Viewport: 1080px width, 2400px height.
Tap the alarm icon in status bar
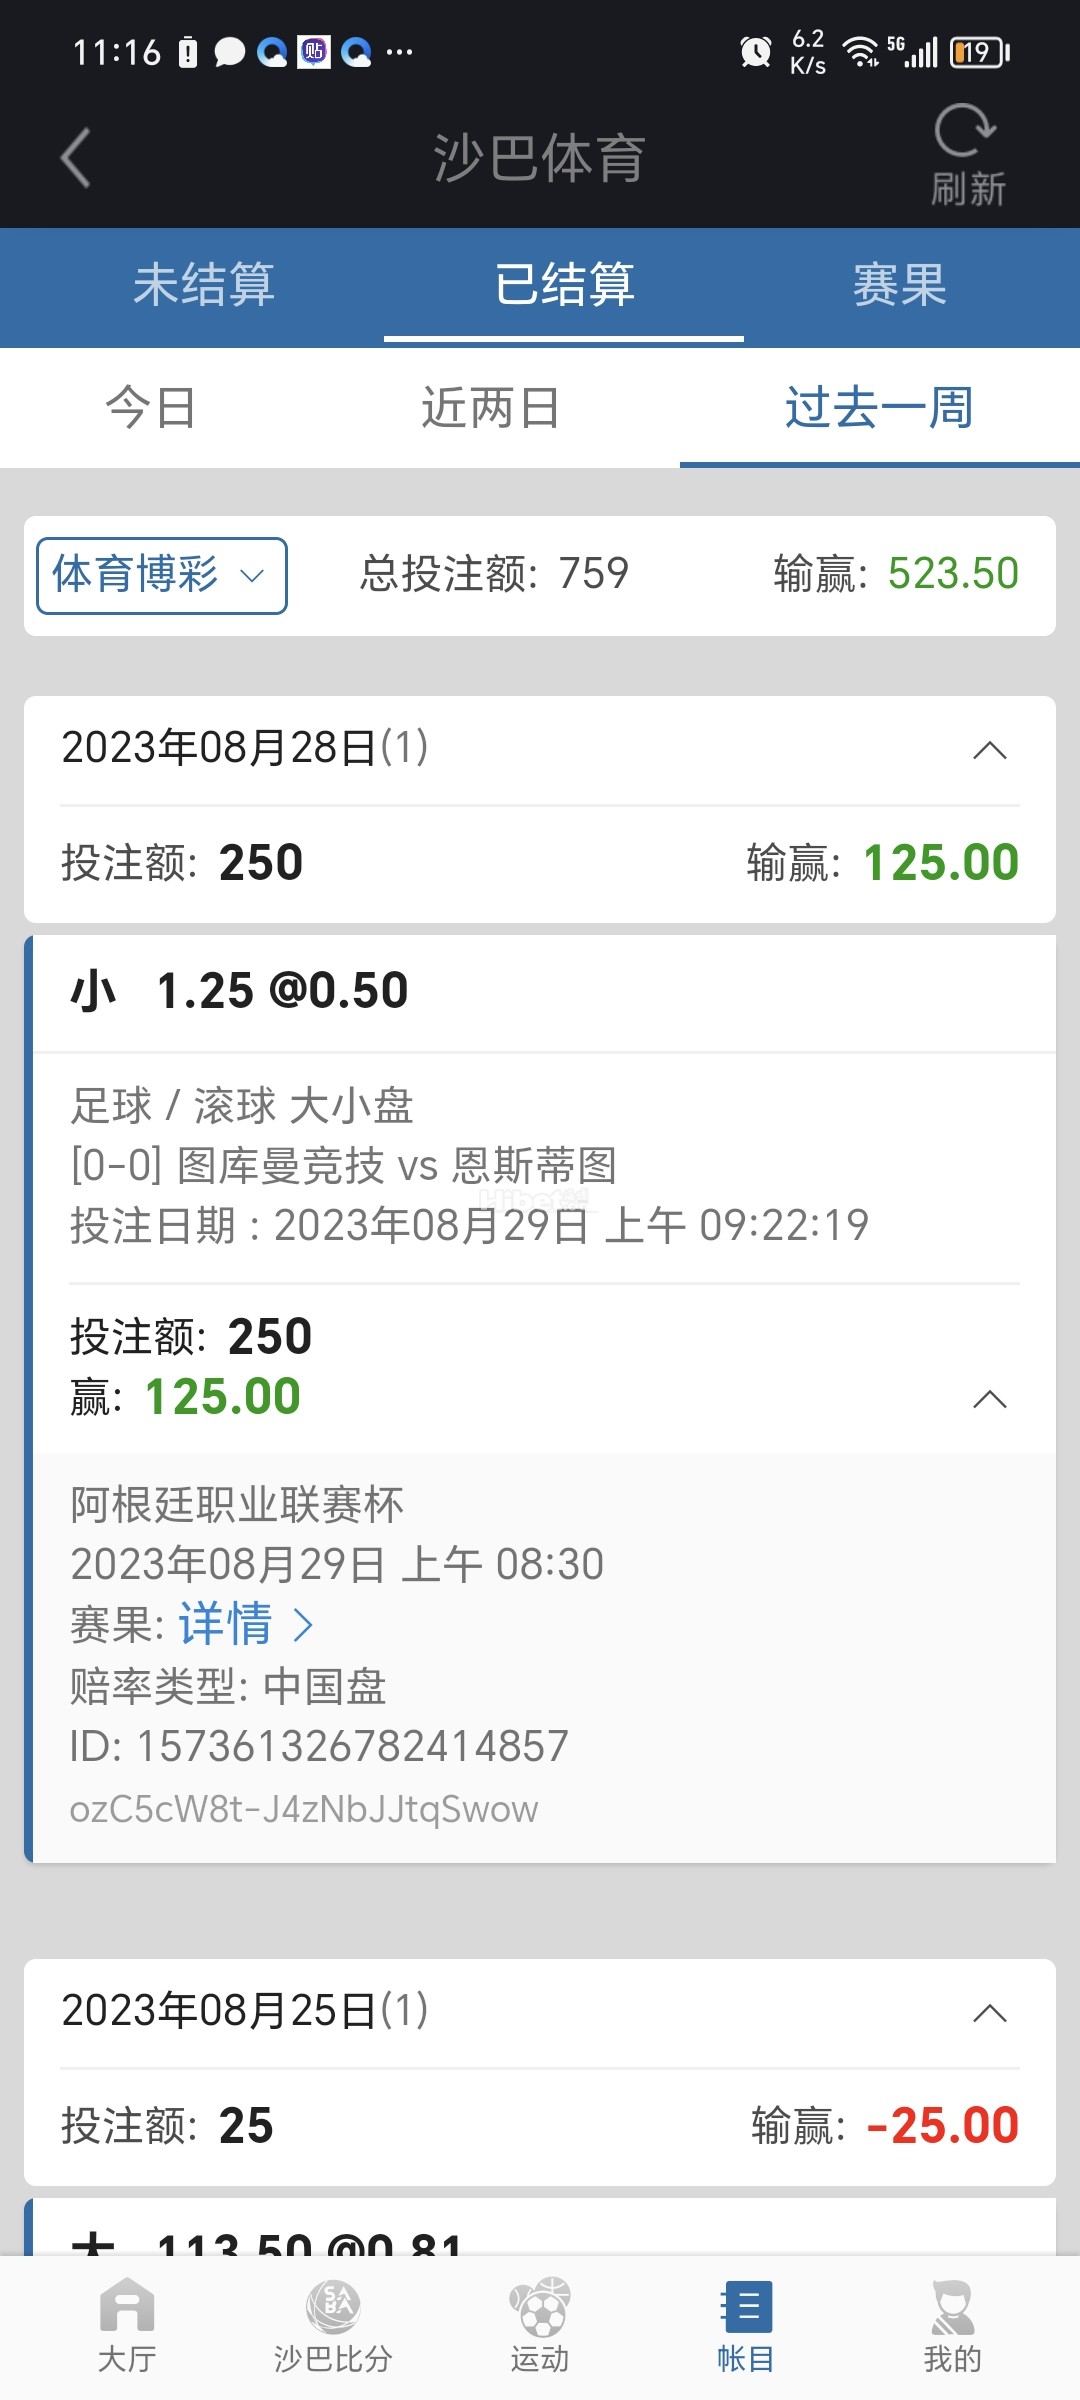[755, 52]
